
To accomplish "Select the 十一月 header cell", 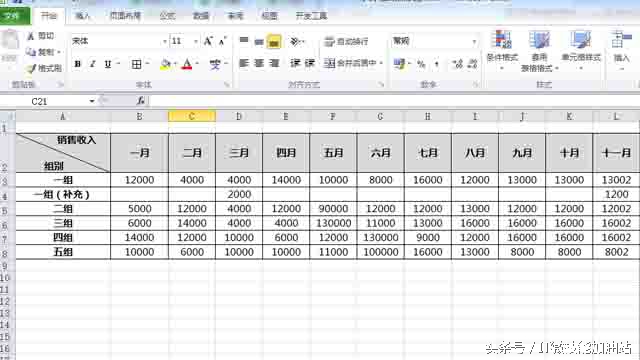I will pyautogui.click(x=616, y=153).
